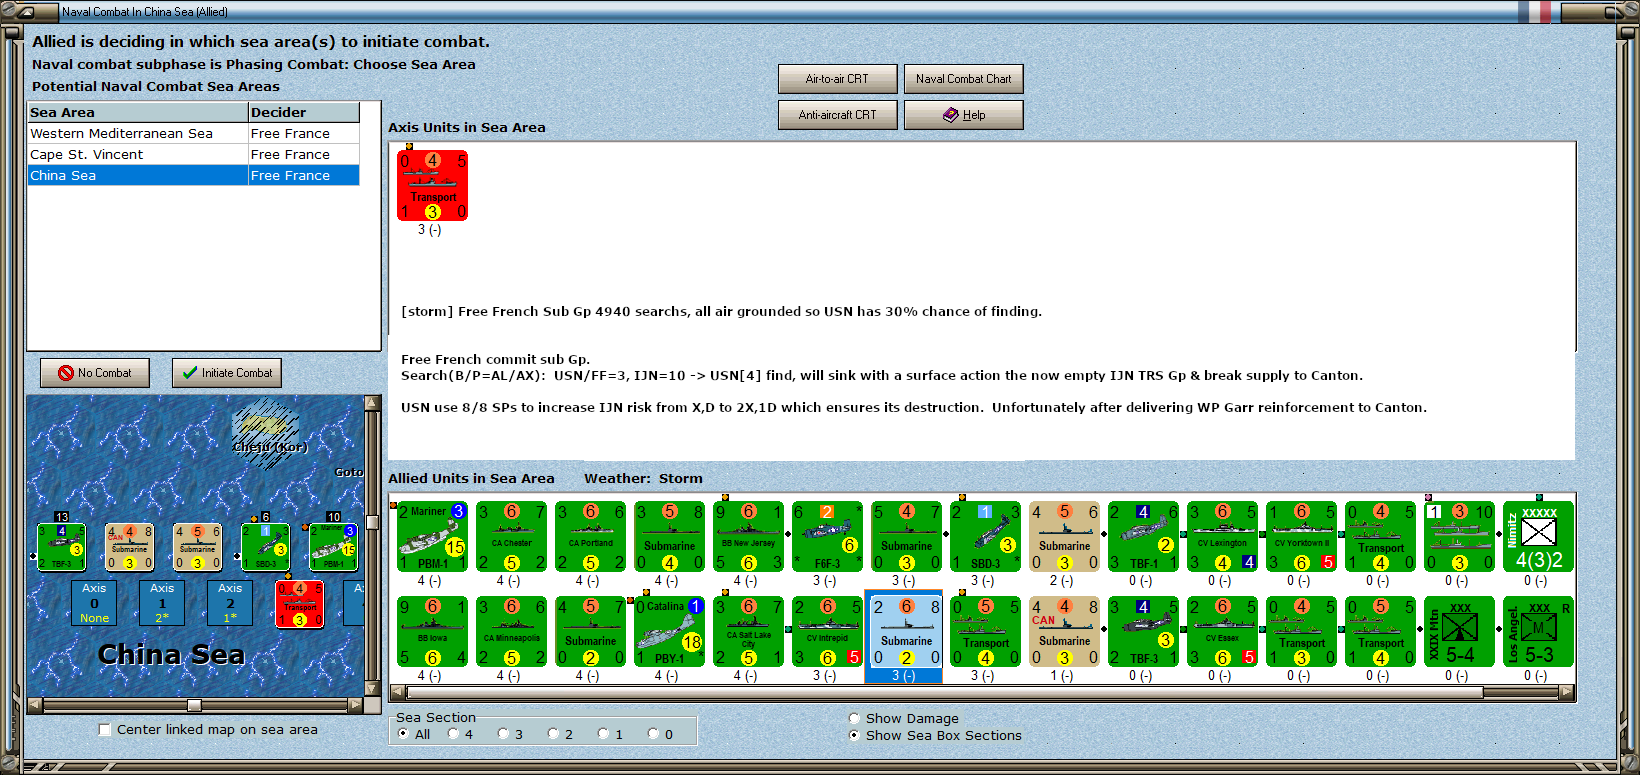Select the CV Essex carrier unit
Screen dimensions: 1640x775
(x=1223, y=631)
